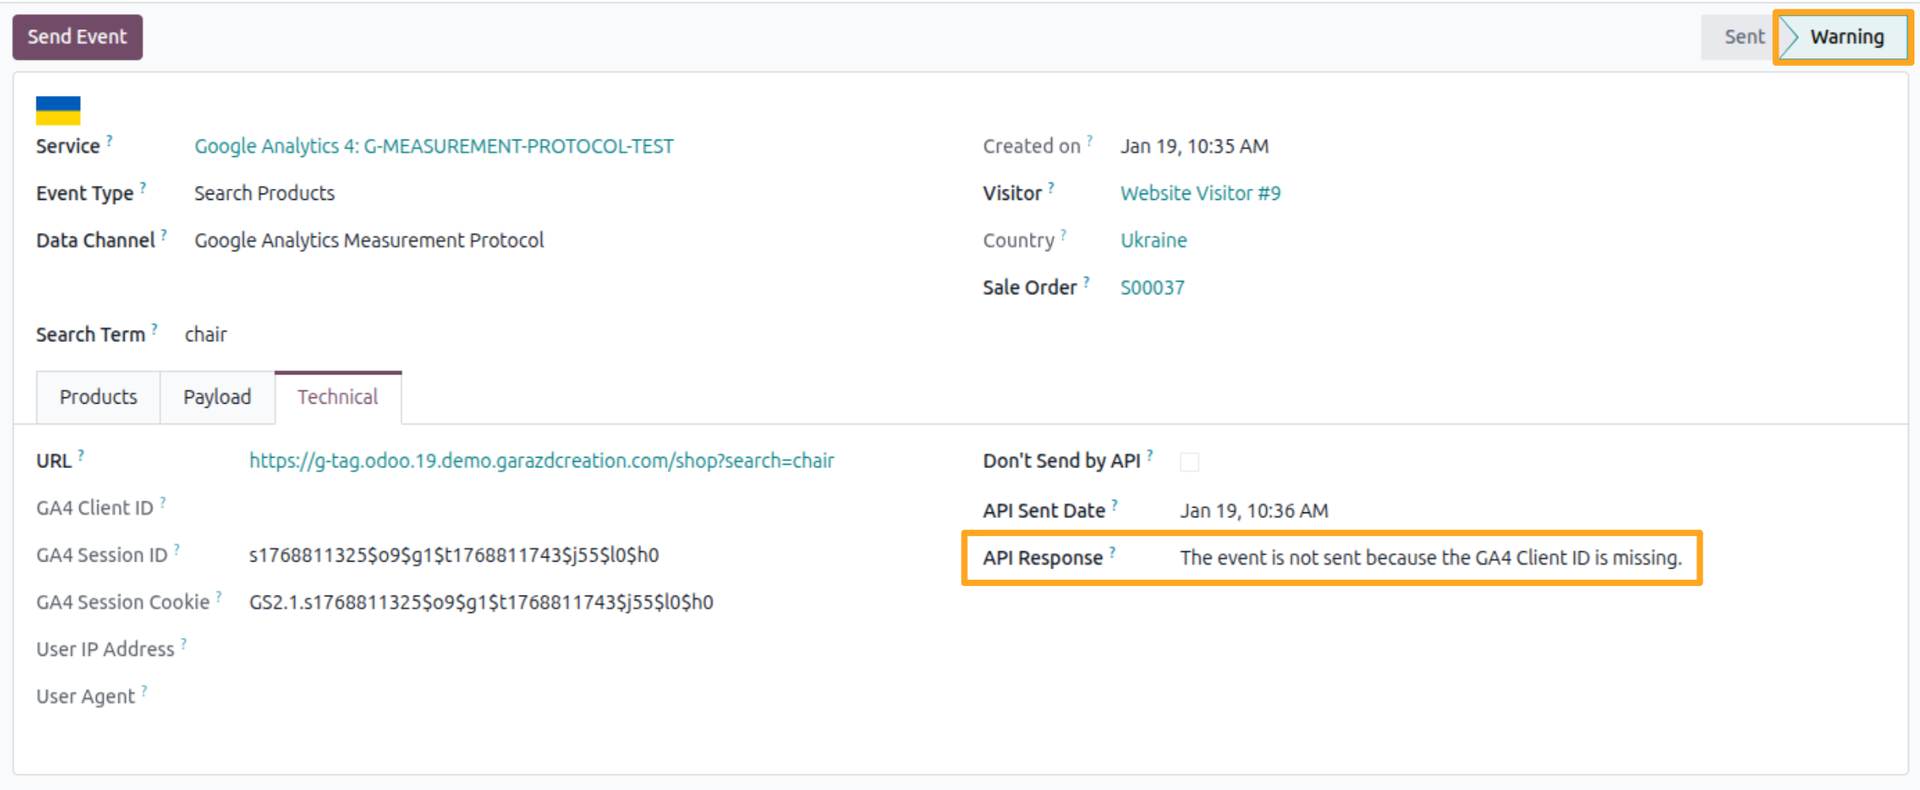Switch to the Products tab
This screenshot has width=1920, height=790.
98,397
